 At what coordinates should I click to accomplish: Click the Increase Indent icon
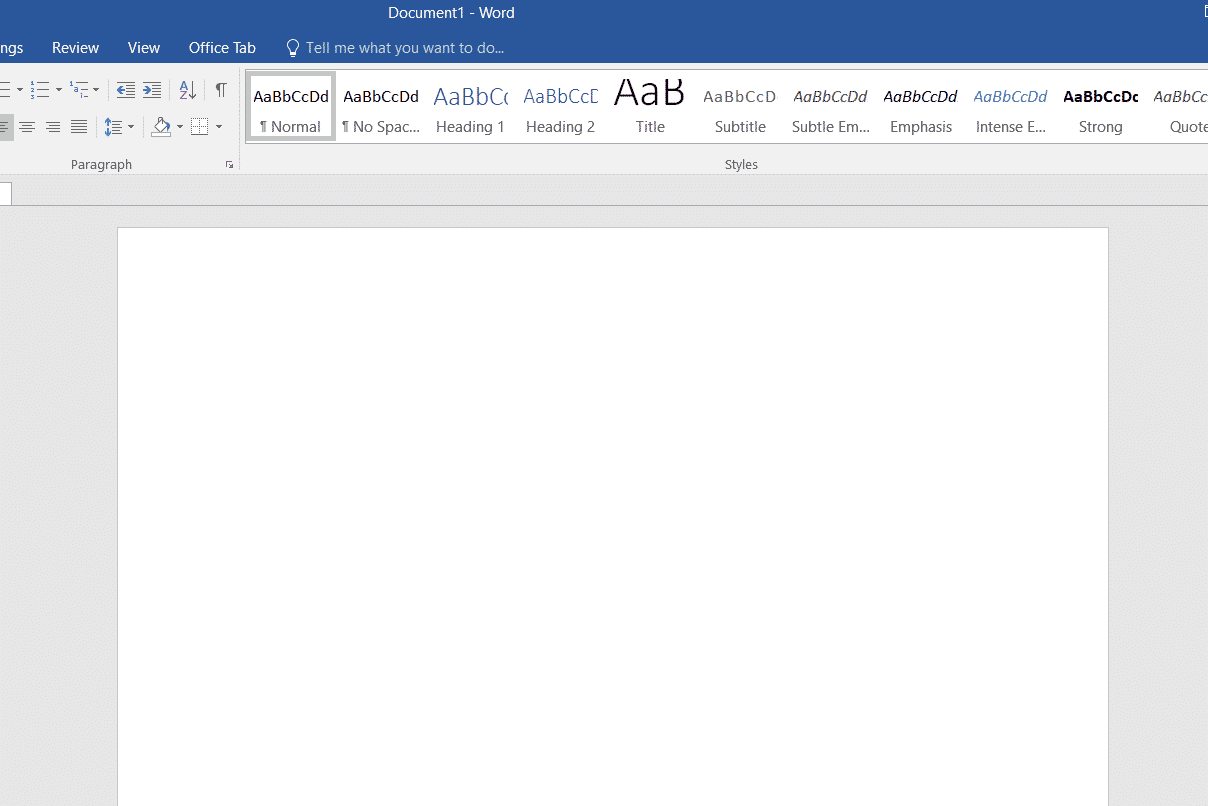pyautogui.click(x=151, y=90)
